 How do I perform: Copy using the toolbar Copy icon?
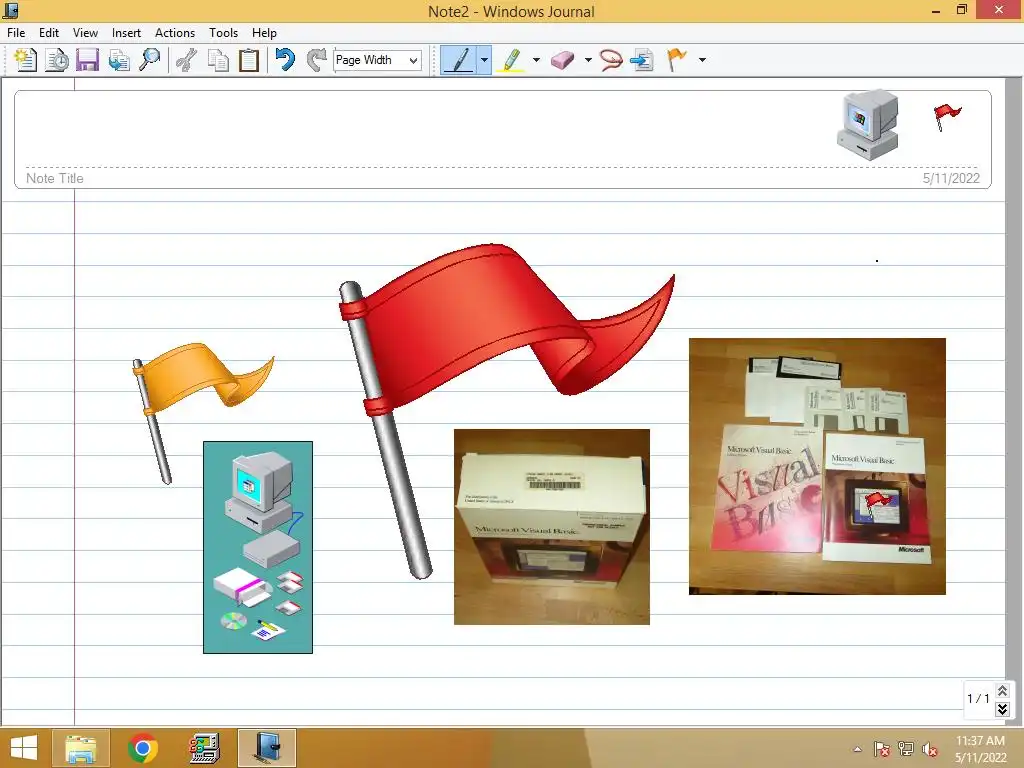[218, 60]
